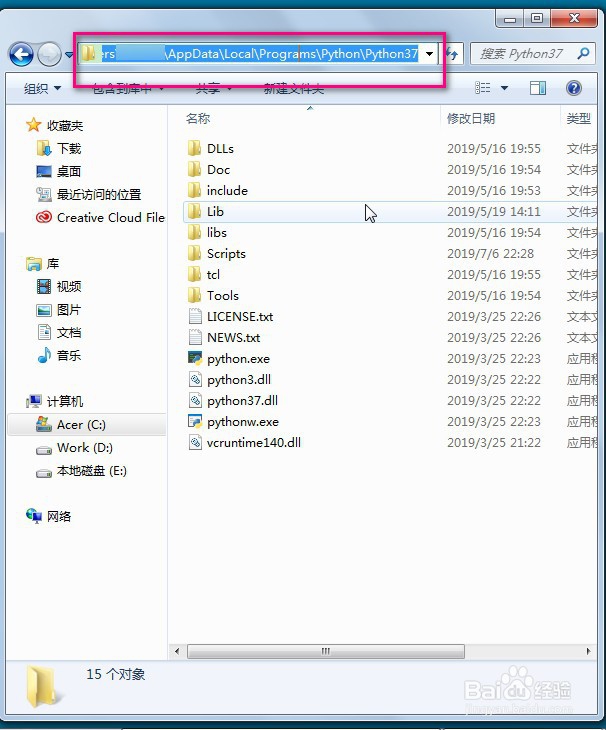Image resolution: width=606 pixels, height=730 pixels.
Task: Open the recent pages dropdown beside Forward button
Action: click(69, 54)
